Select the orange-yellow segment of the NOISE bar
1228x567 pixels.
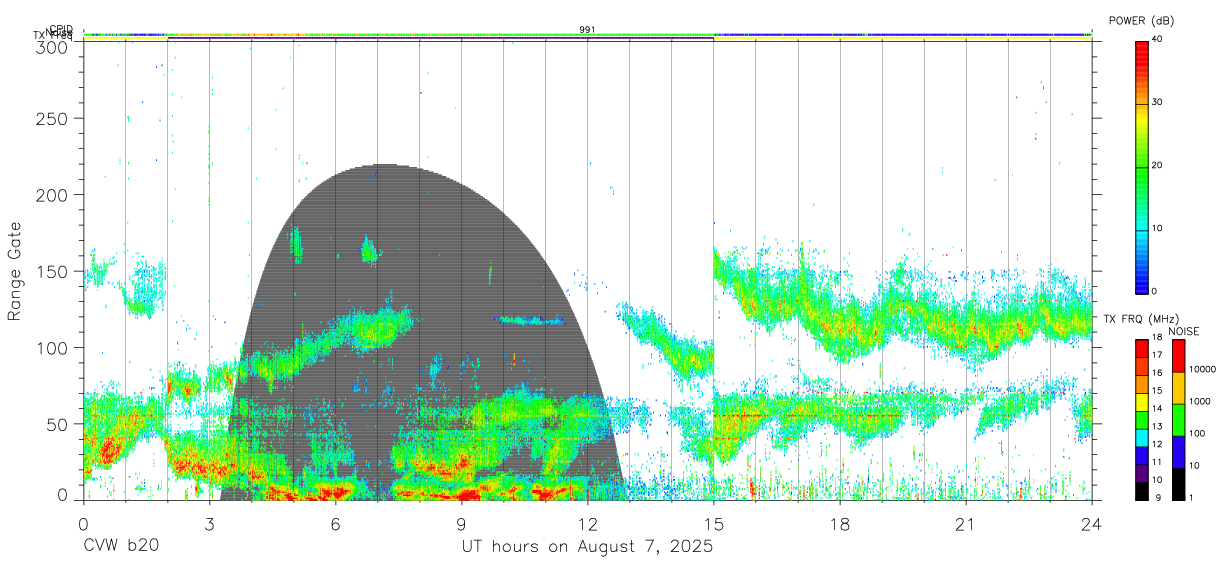pos(1179,388)
